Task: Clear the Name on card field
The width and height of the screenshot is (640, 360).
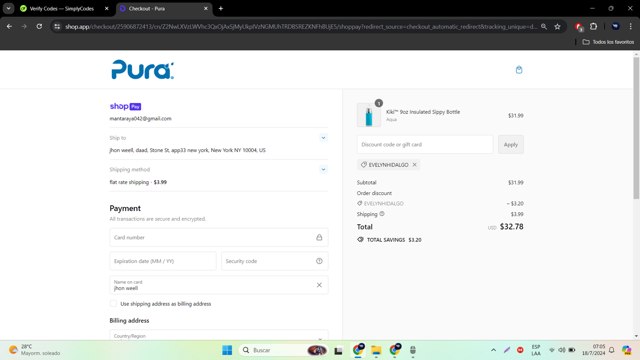Action: pyautogui.click(x=319, y=285)
